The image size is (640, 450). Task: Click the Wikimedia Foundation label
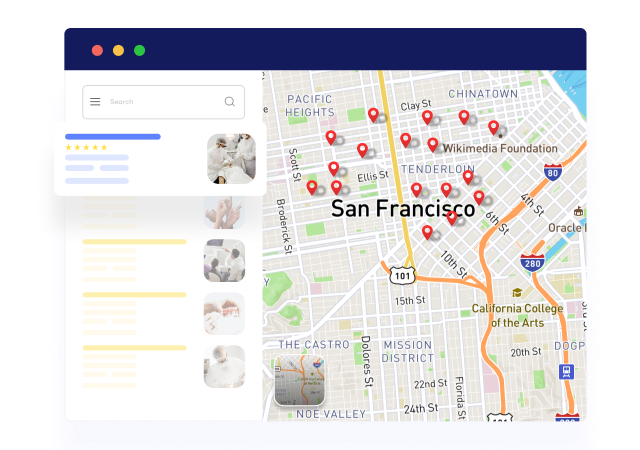tap(500, 149)
